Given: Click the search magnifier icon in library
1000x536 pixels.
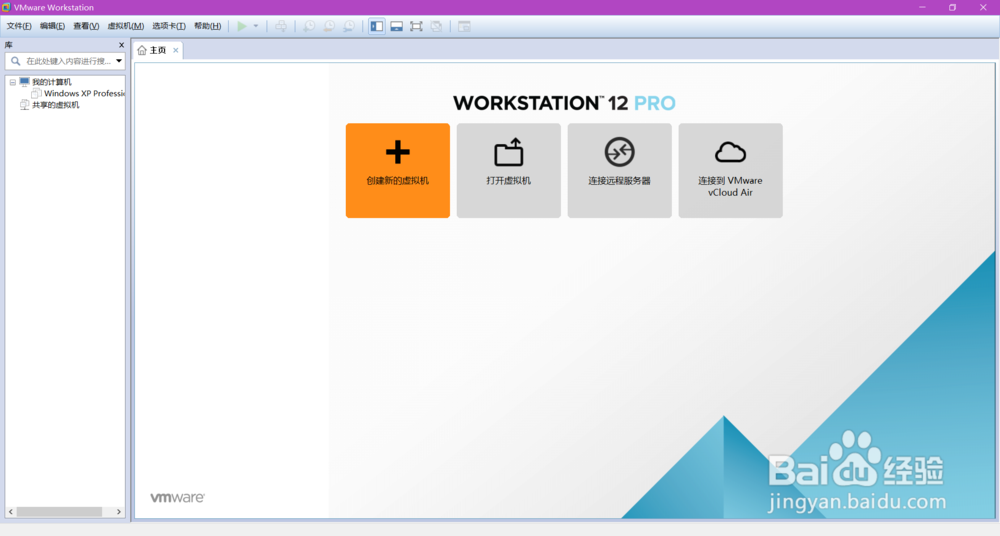Looking at the screenshot, I should tap(15, 61).
